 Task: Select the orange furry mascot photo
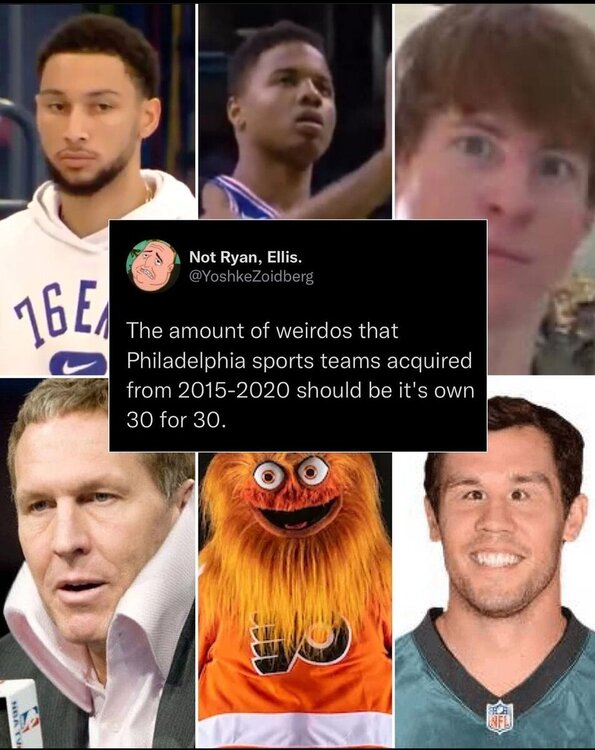pos(295,600)
